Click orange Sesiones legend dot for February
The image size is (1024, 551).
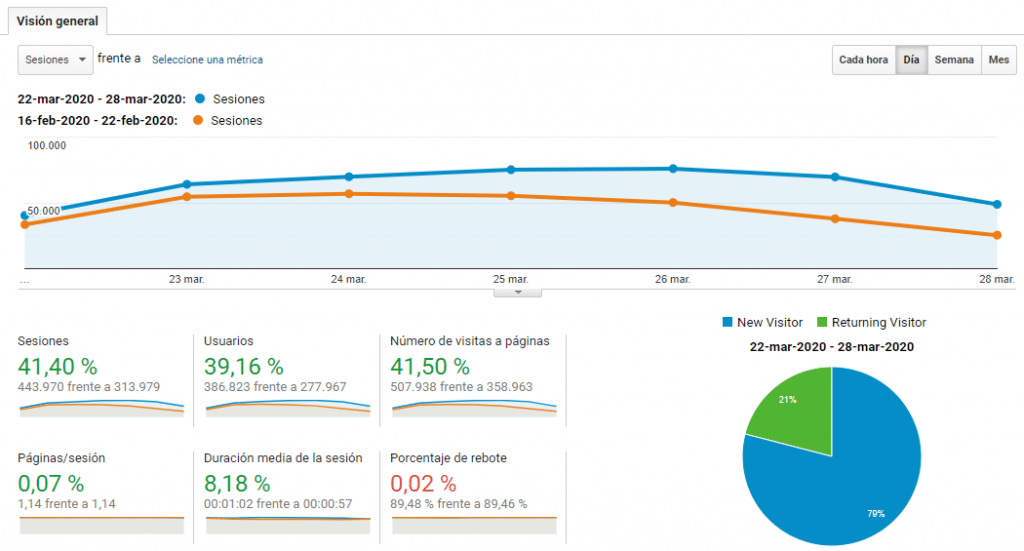(198, 120)
